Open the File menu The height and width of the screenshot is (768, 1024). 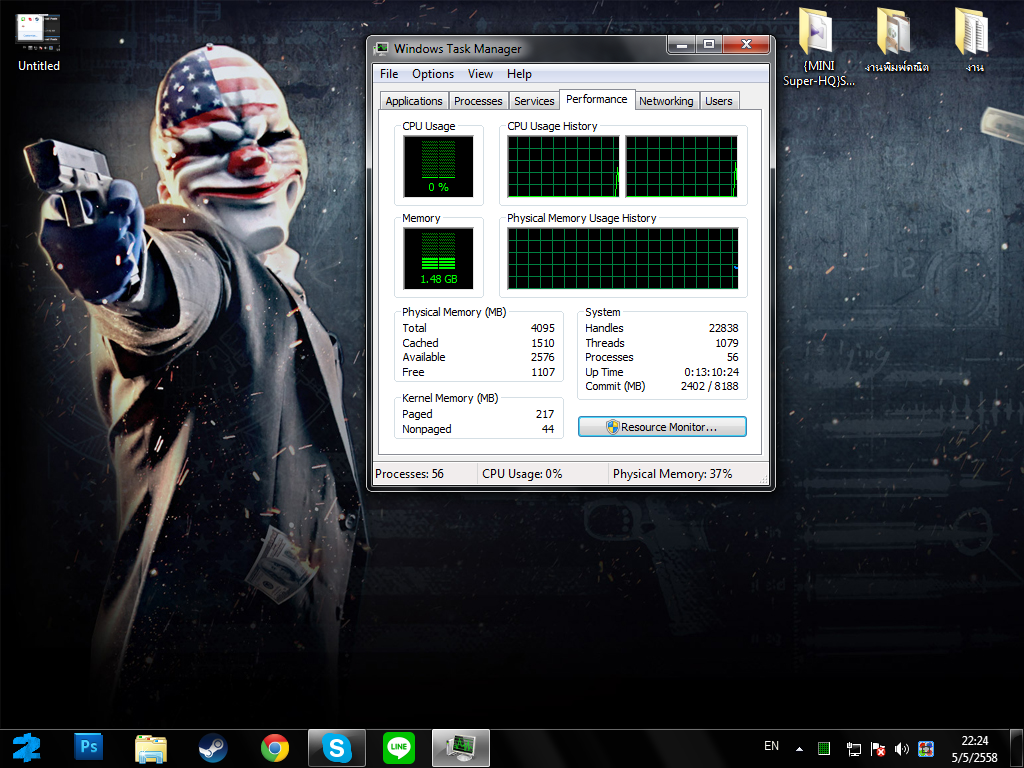coord(389,74)
